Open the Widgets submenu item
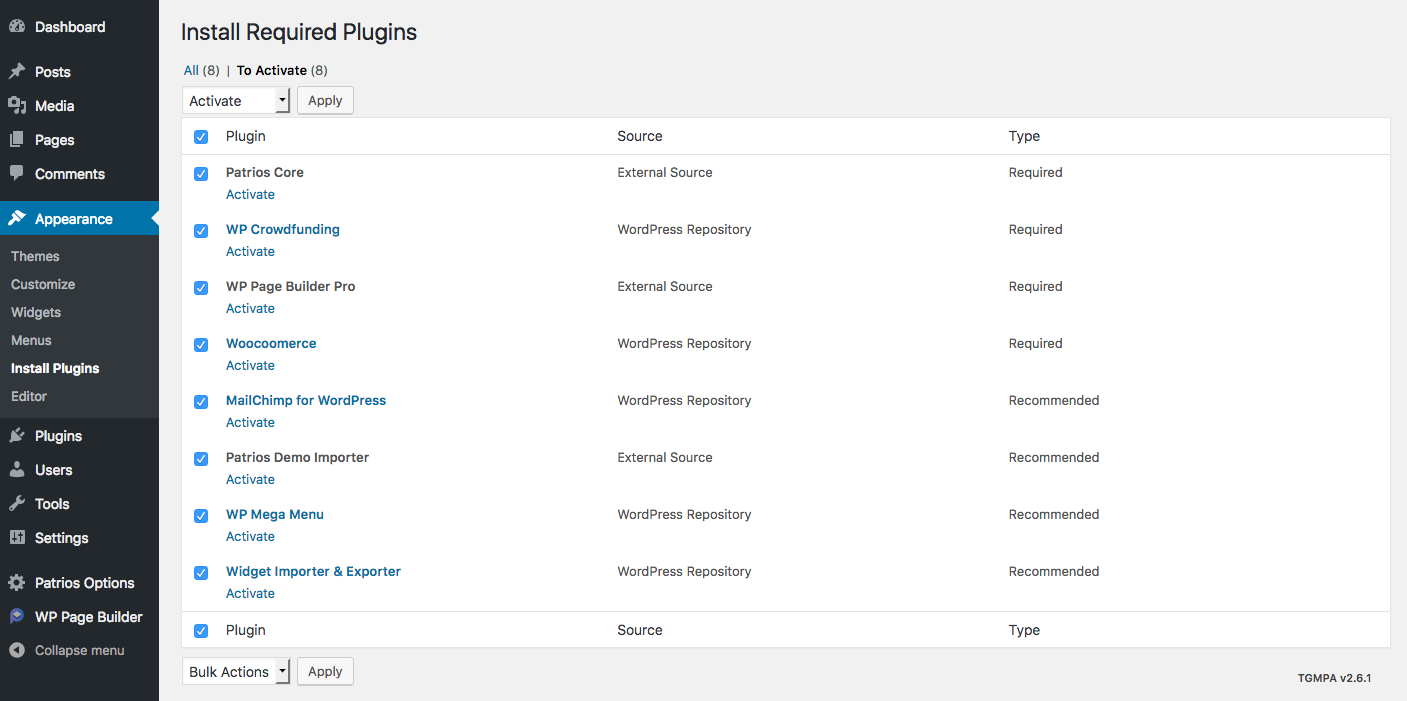 [x=36, y=312]
